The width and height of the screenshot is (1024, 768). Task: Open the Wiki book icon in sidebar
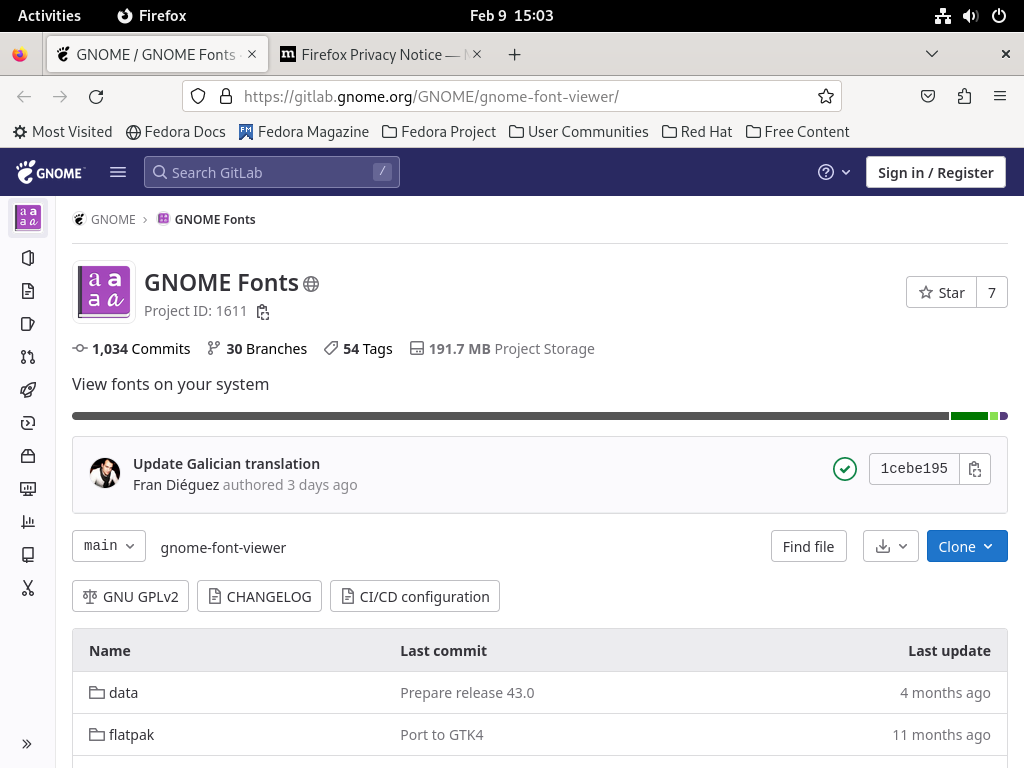coord(27,554)
